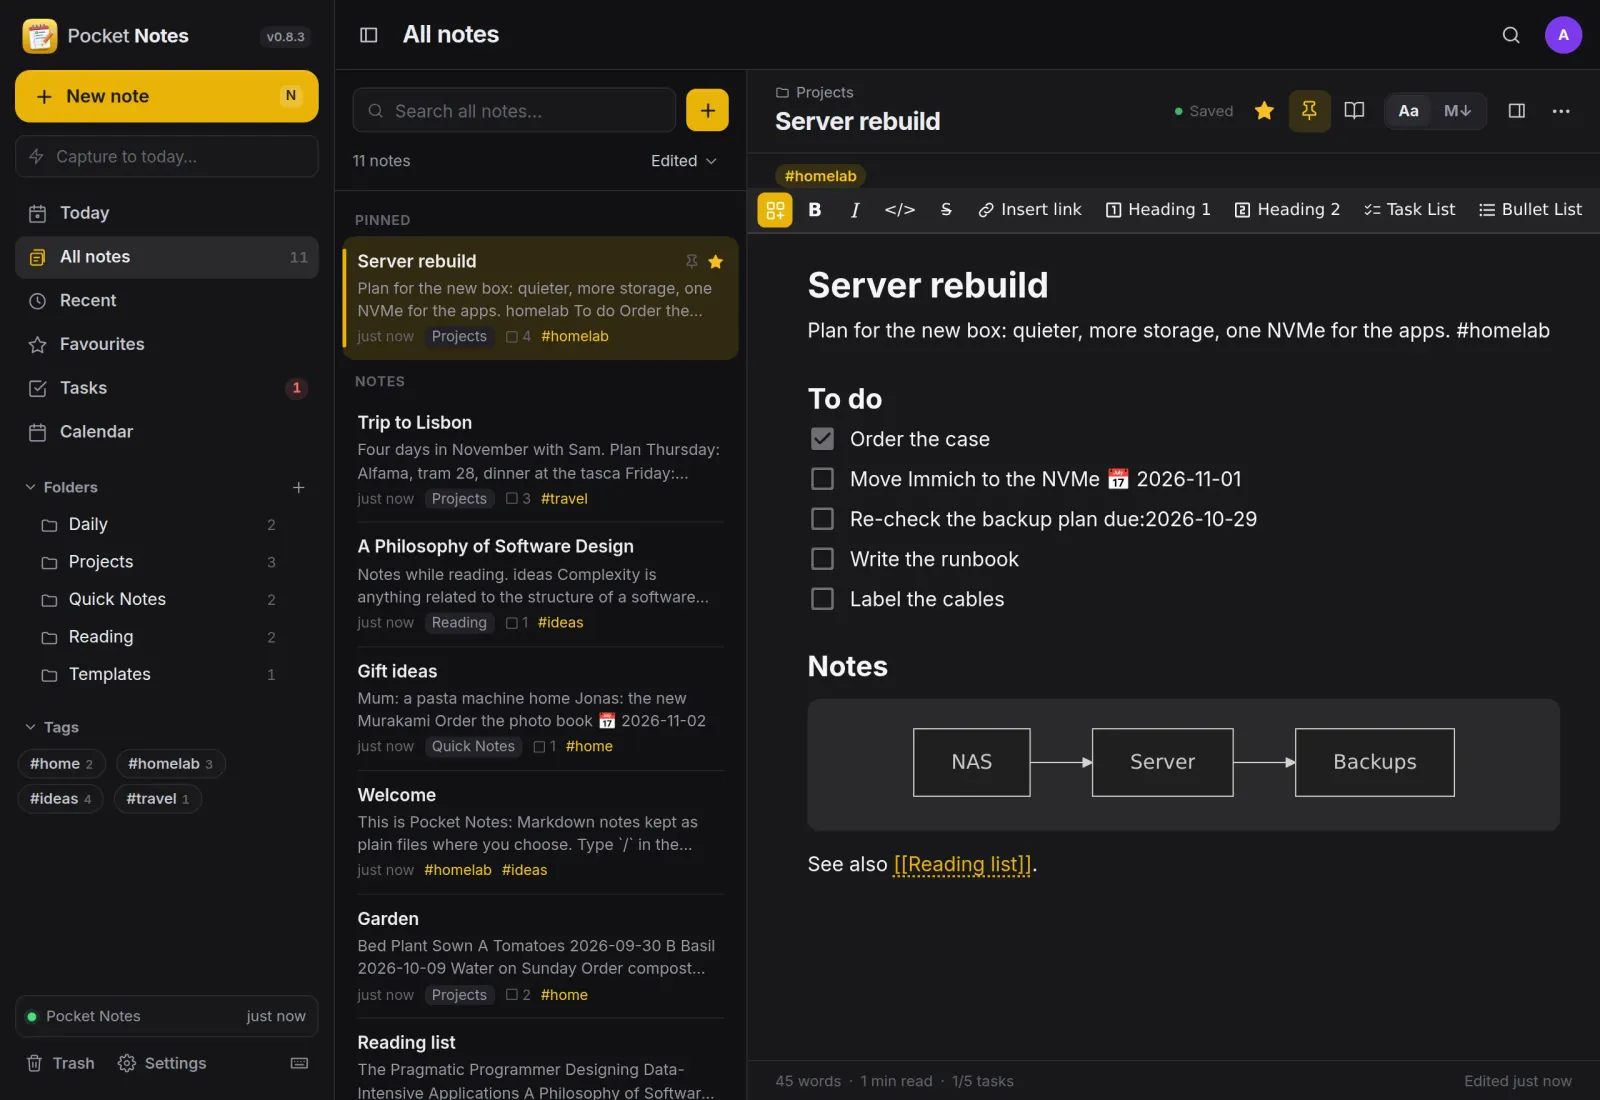Unpin the note with pin icon
The height and width of the screenshot is (1100, 1600).
tap(1309, 111)
